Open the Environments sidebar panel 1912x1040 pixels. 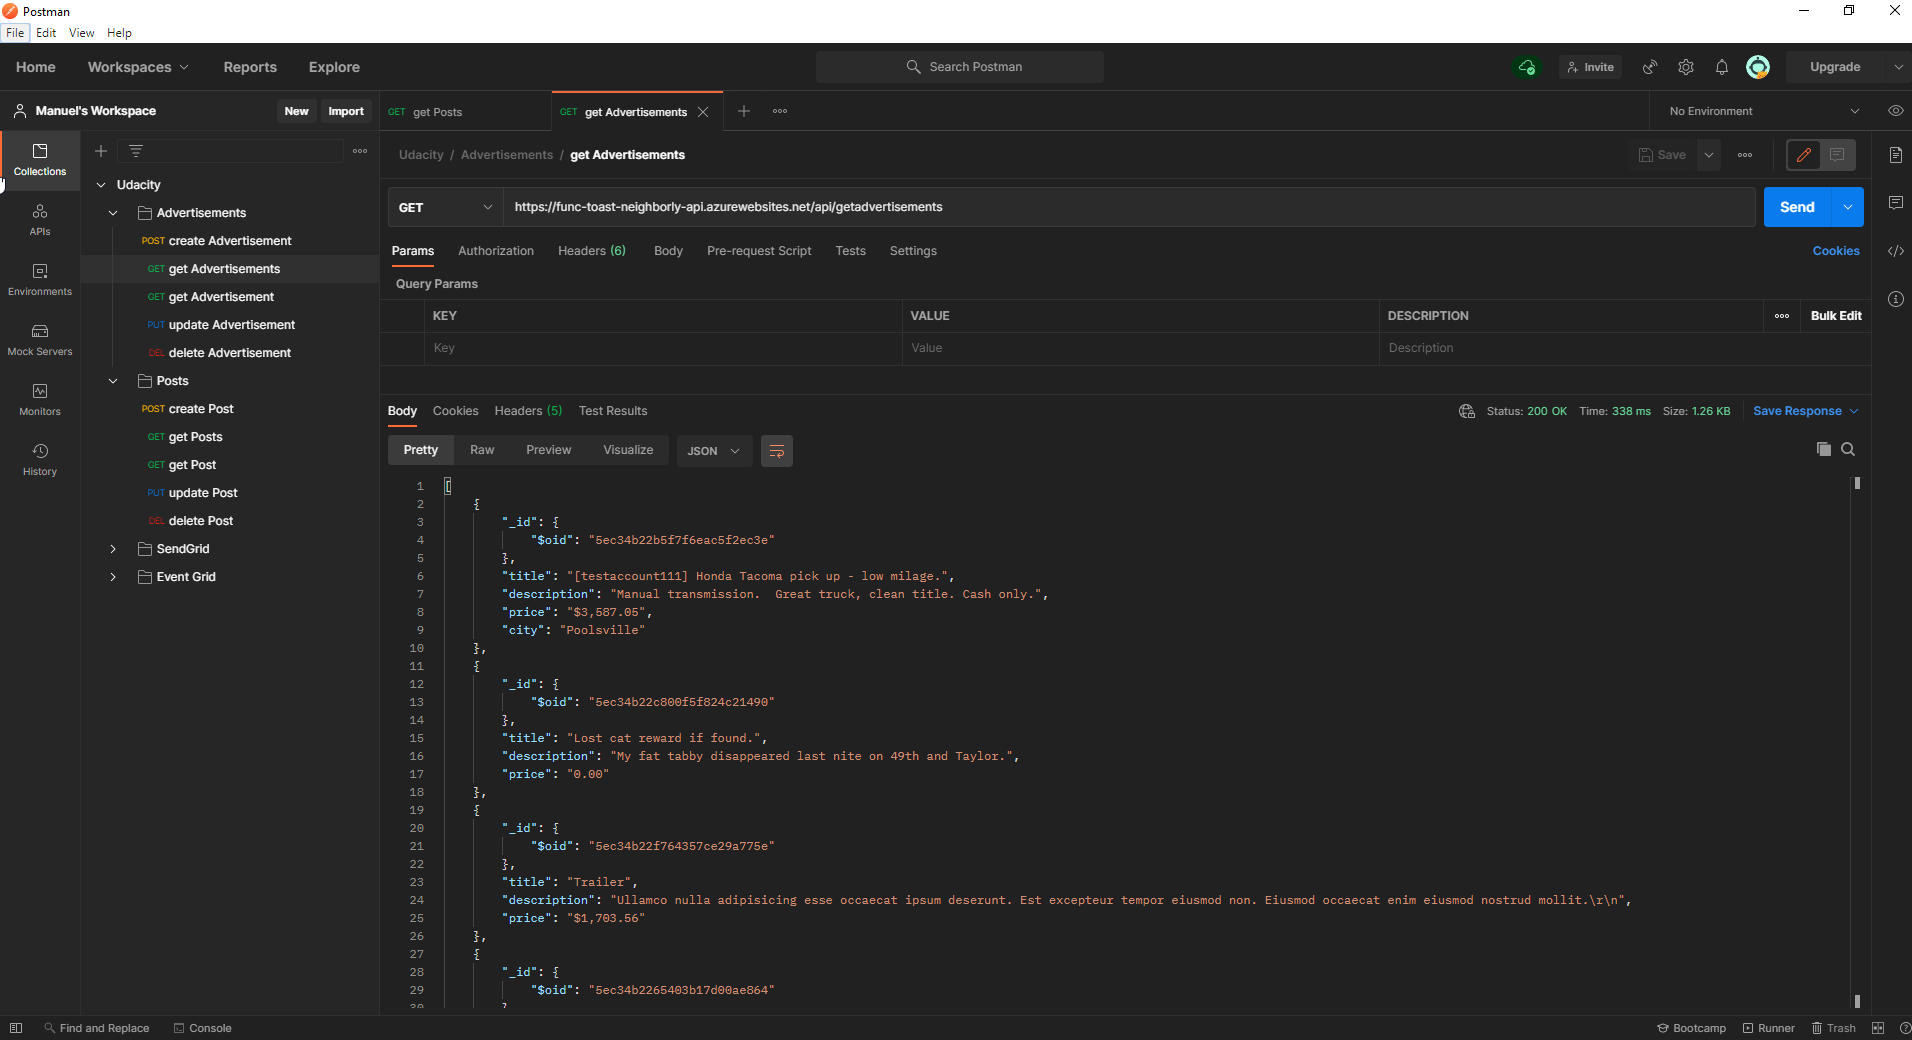(x=40, y=280)
